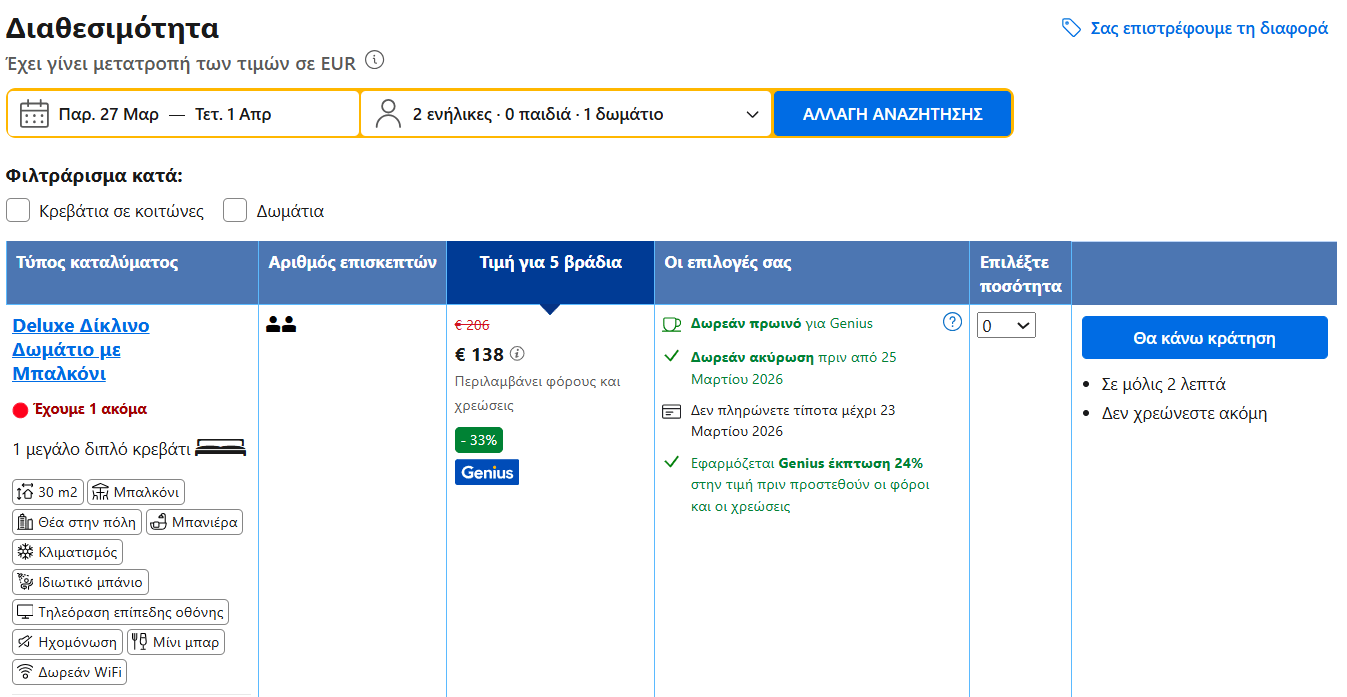Click the question mark help icon

pos(952,322)
